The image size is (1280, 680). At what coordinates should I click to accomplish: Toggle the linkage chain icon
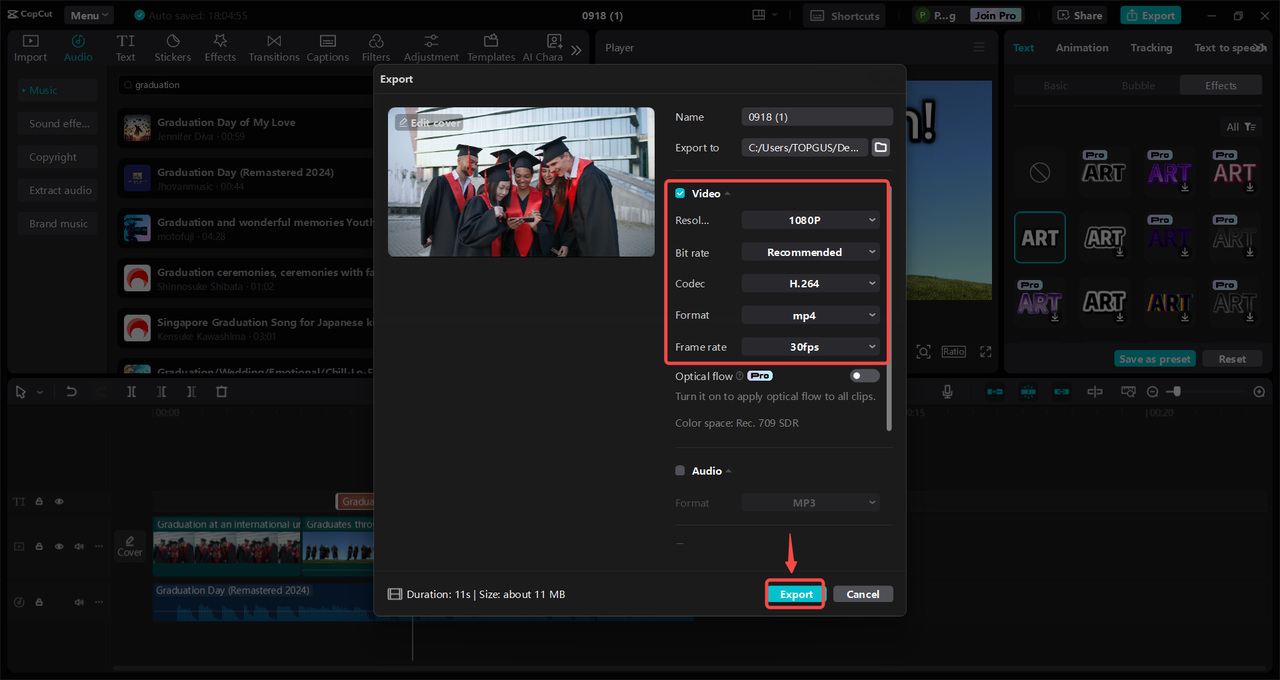point(1061,392)
